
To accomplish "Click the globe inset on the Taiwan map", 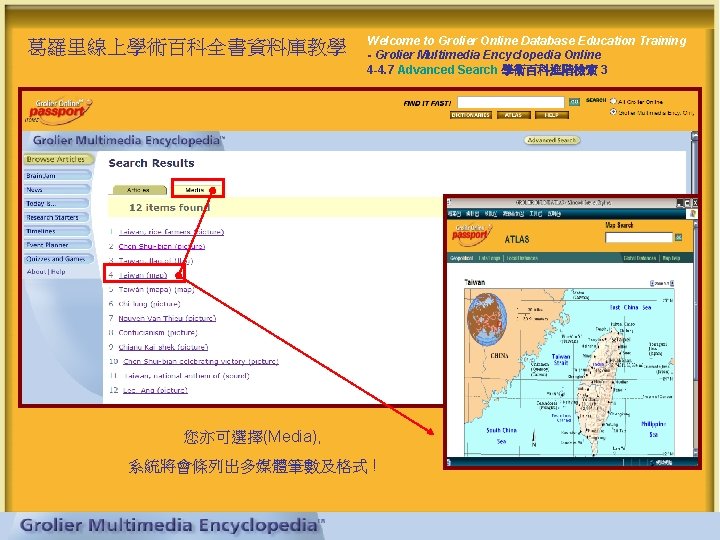I will [487, 319].
